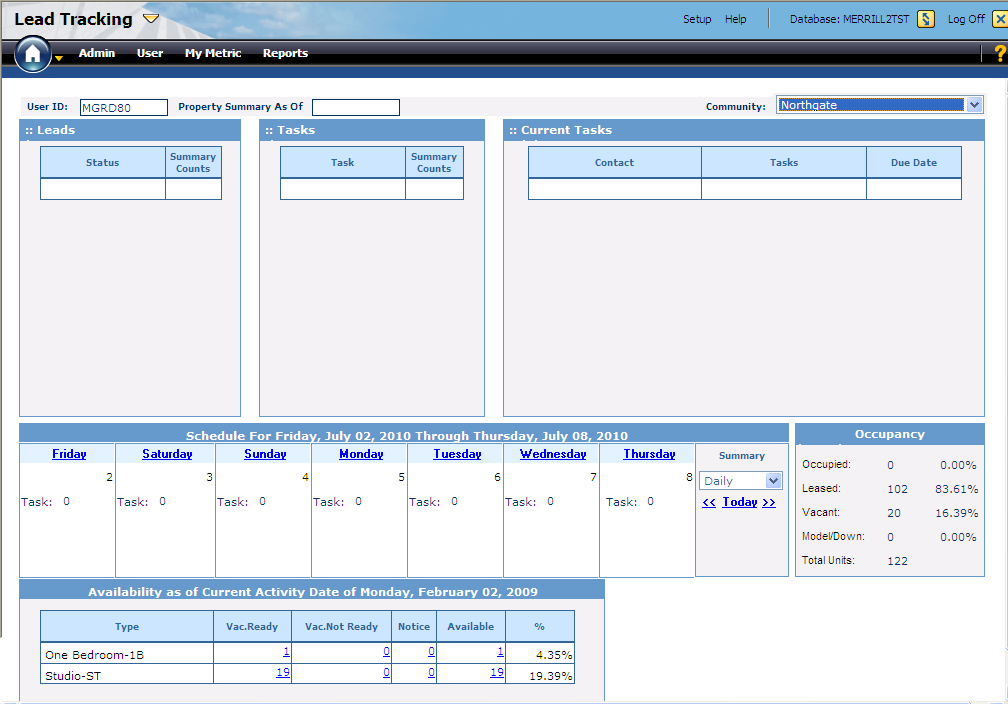Open the Saturday schedule link
Image resolution: width=1008 pixels, height=704 pixels.
[167, 454]
